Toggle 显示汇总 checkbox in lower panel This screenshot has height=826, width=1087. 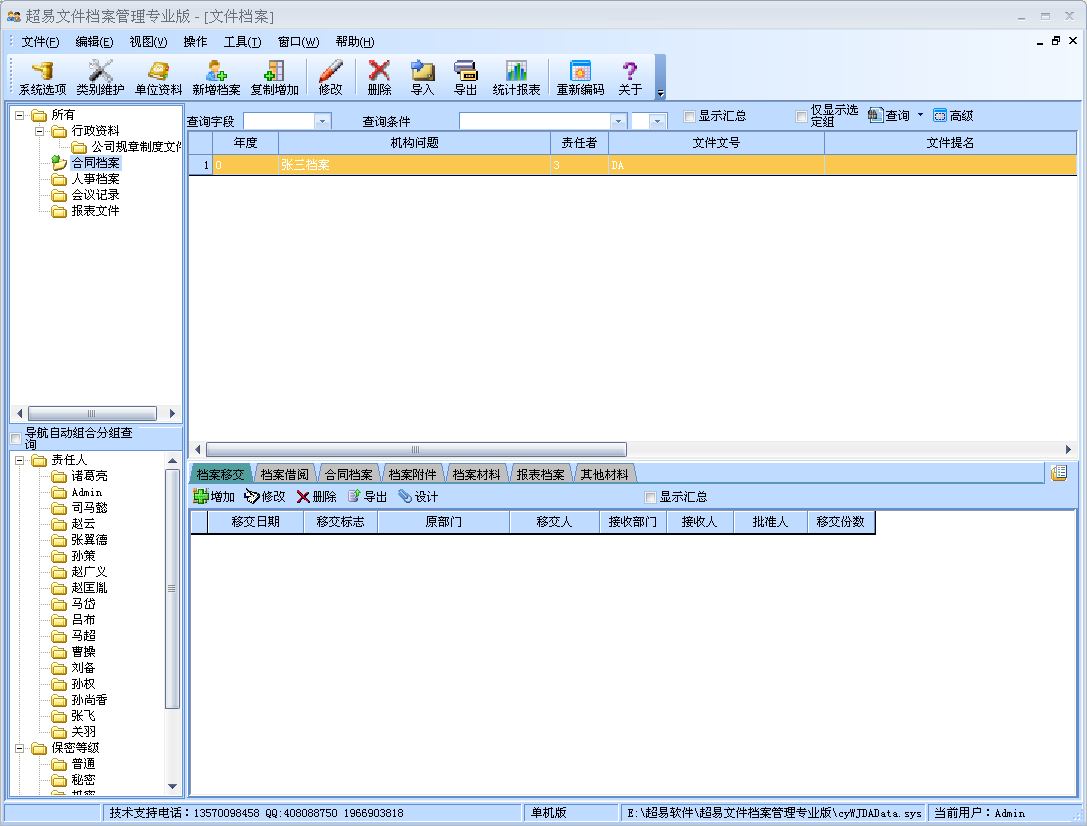(x=650, y=498)
